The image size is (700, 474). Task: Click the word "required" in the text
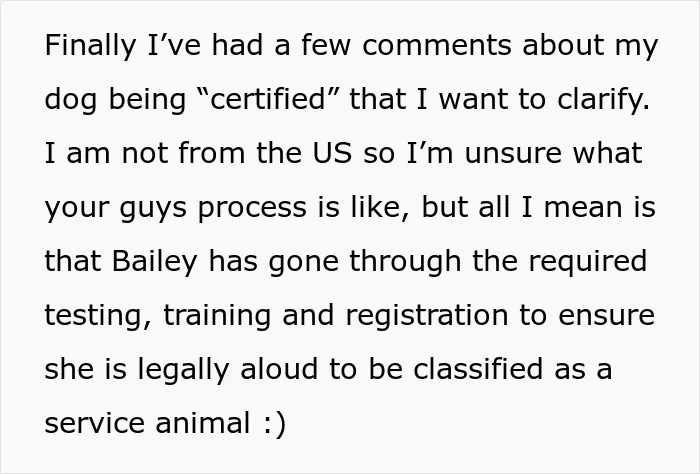[588, 262]
